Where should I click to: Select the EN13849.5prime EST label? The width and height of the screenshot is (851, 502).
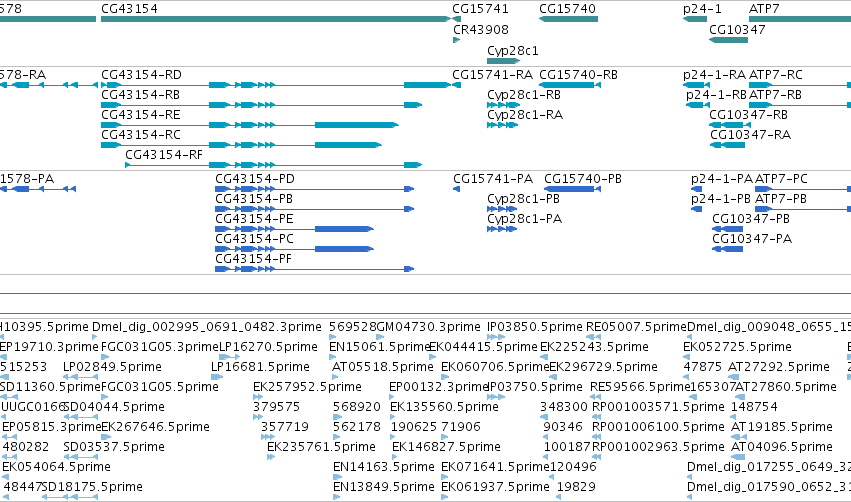384,487
